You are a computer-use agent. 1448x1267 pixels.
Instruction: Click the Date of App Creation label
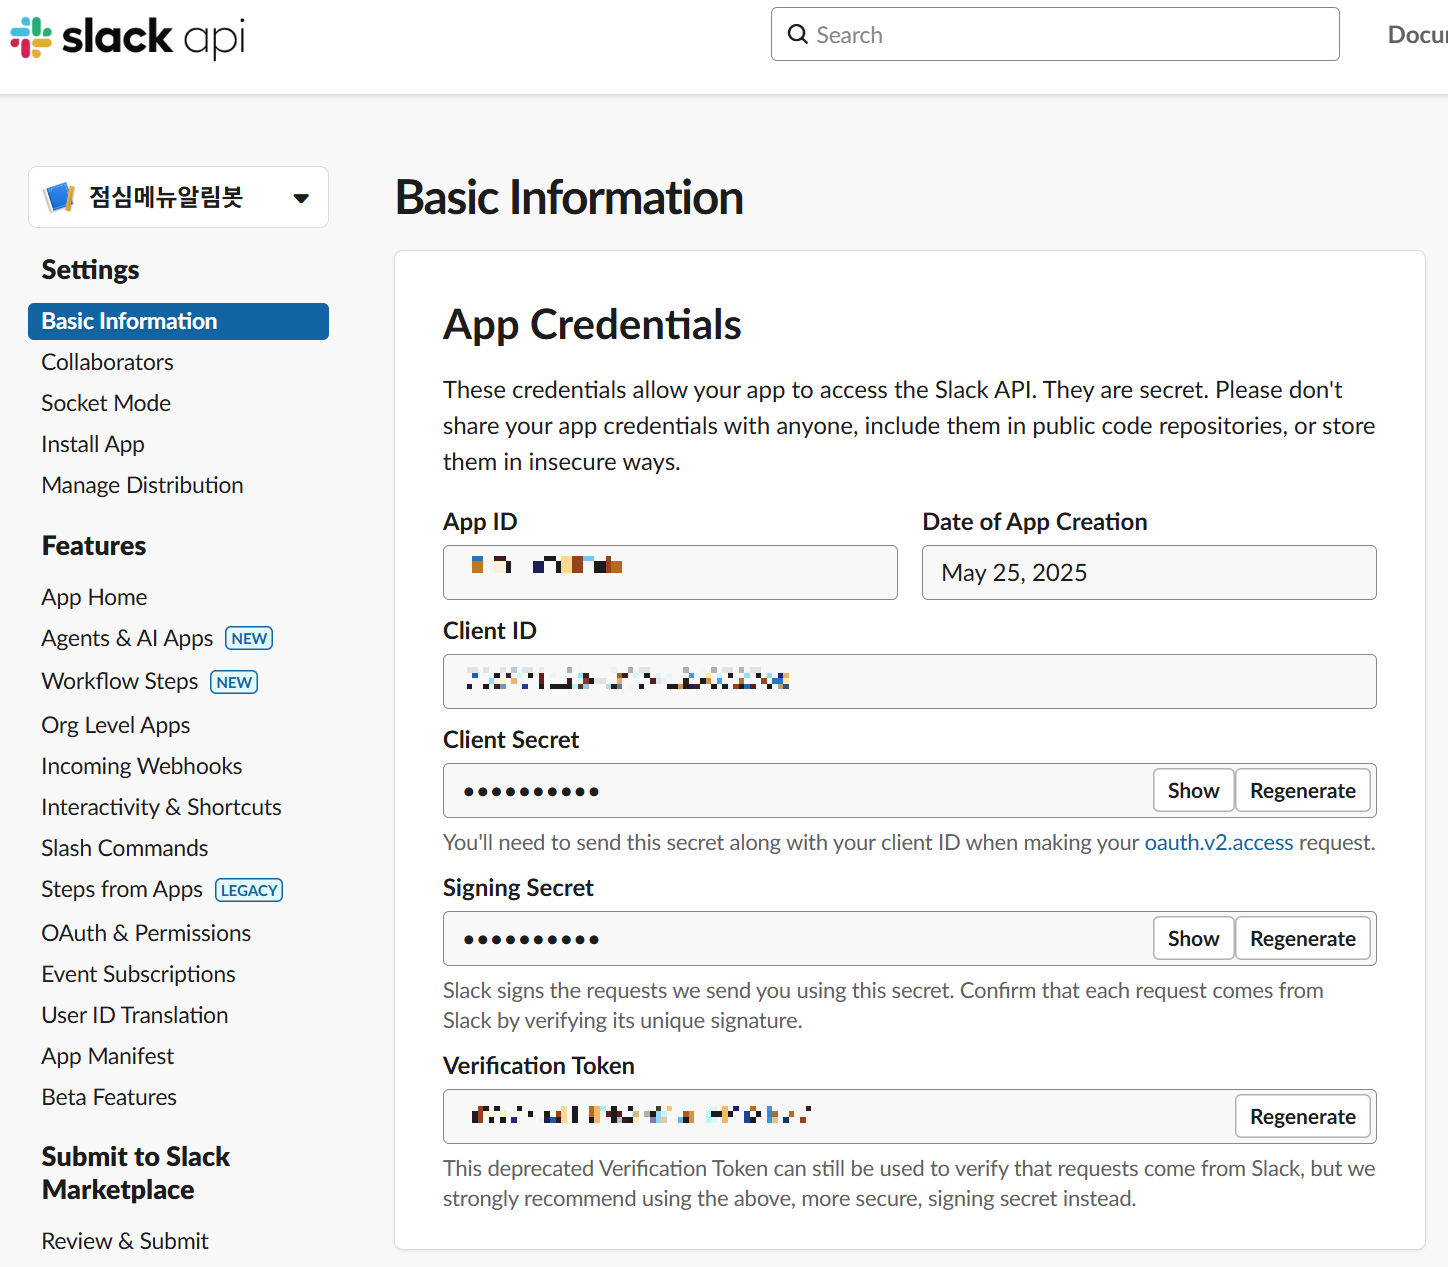pyautogui.click(x=1035, y=522)
